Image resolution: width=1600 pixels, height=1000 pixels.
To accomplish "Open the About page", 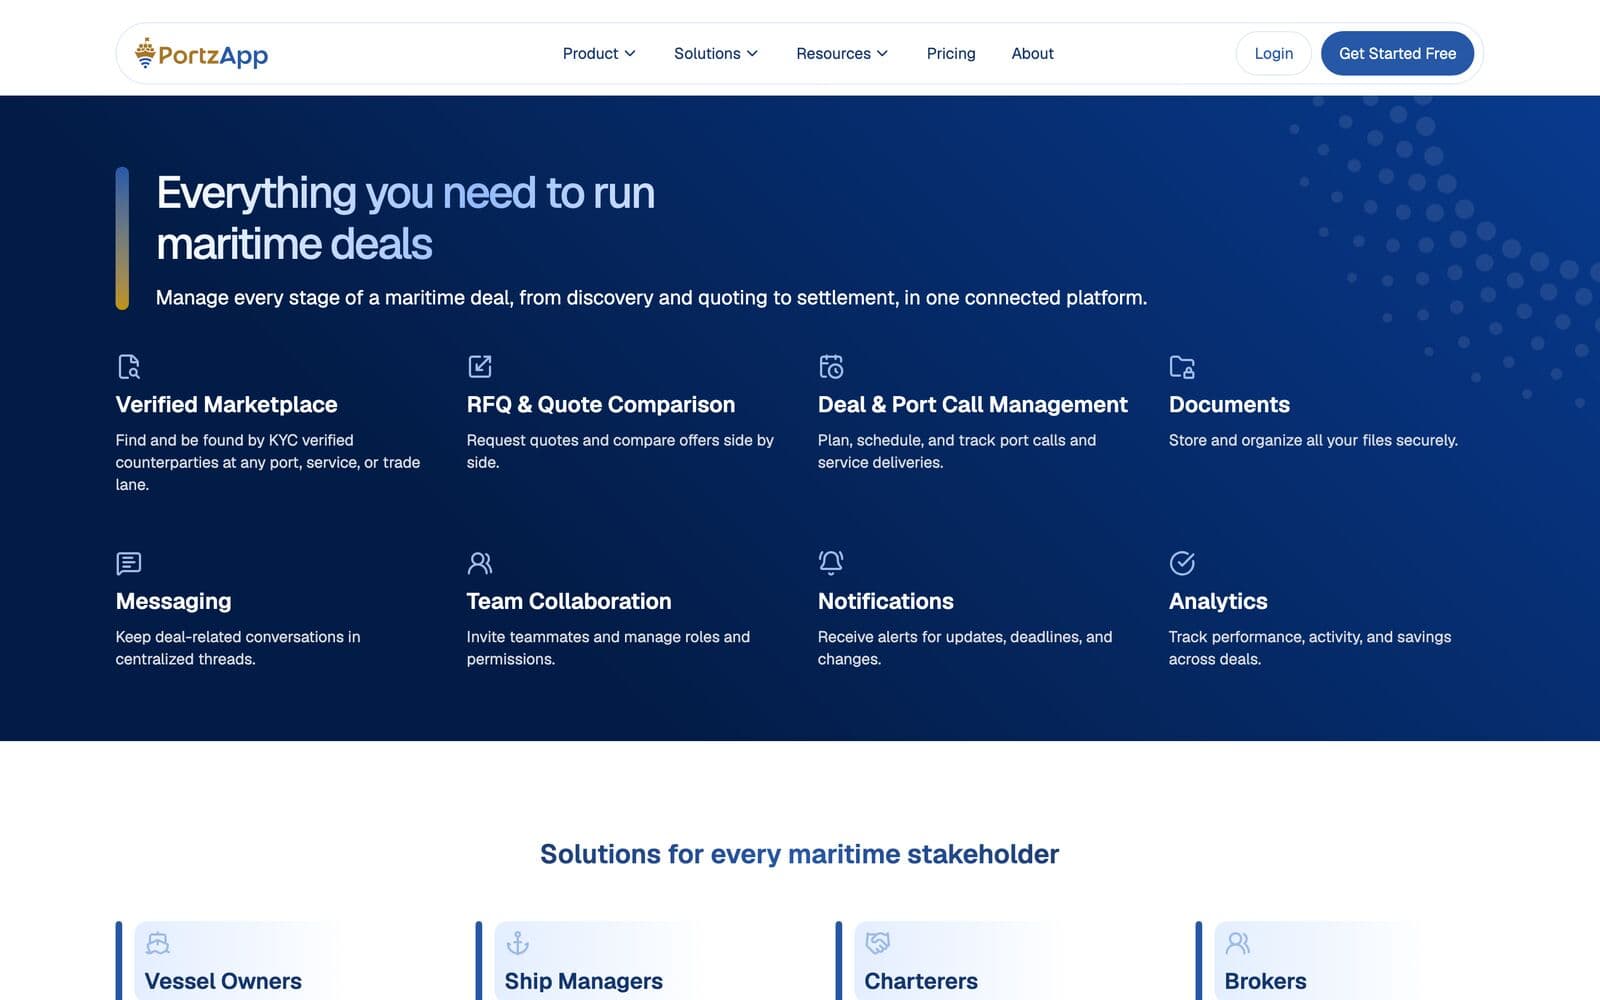I will 1032,54.
